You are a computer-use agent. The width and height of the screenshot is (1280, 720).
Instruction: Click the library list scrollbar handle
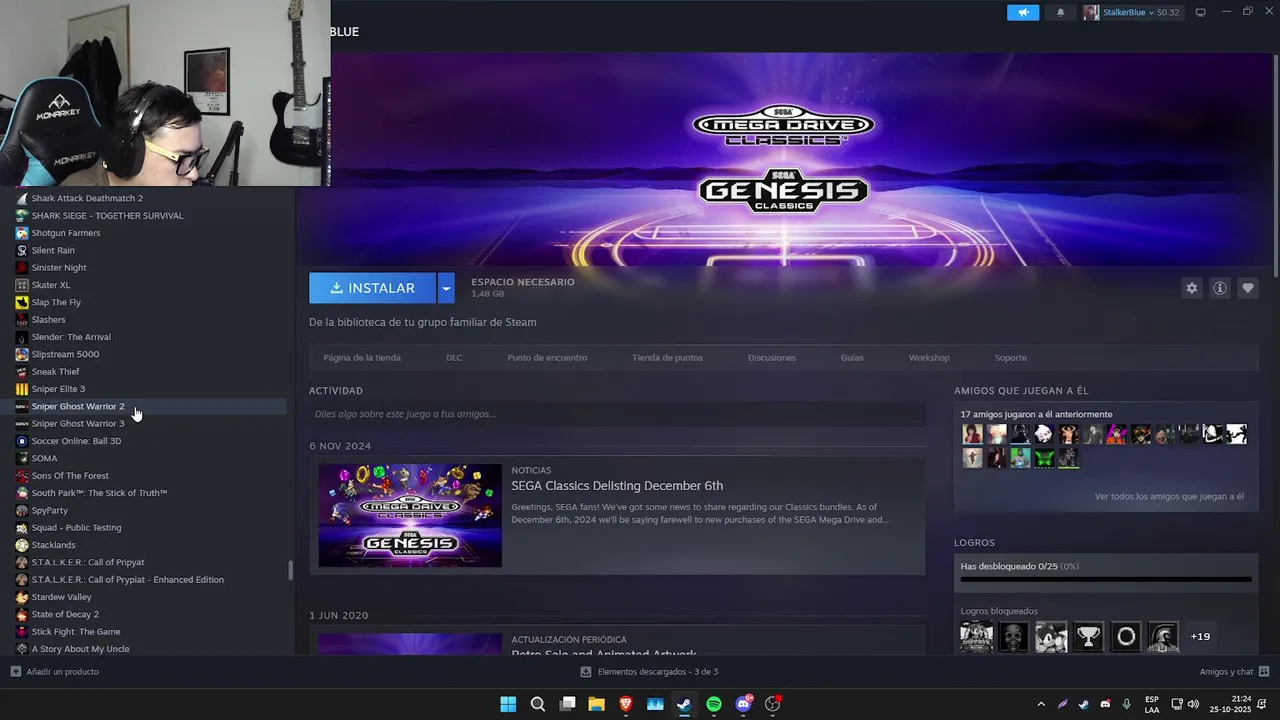[290, 570]
